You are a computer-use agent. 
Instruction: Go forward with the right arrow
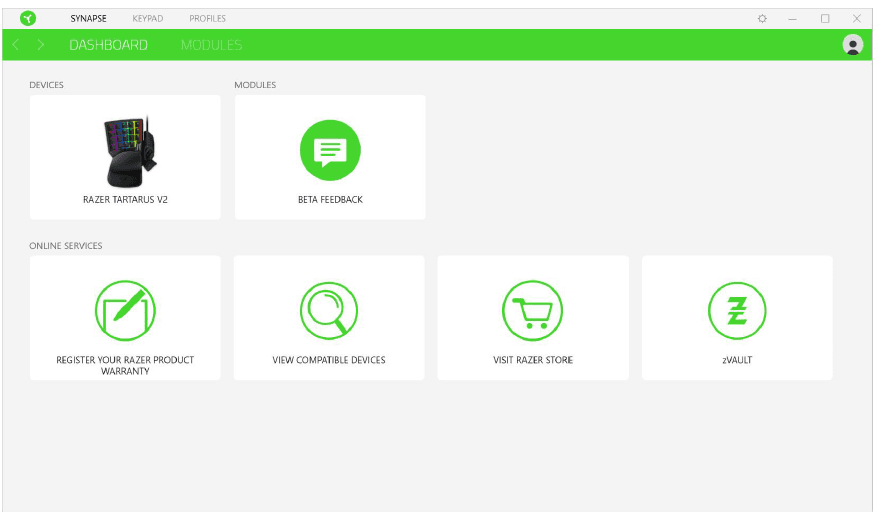click(x=41, y=45)
